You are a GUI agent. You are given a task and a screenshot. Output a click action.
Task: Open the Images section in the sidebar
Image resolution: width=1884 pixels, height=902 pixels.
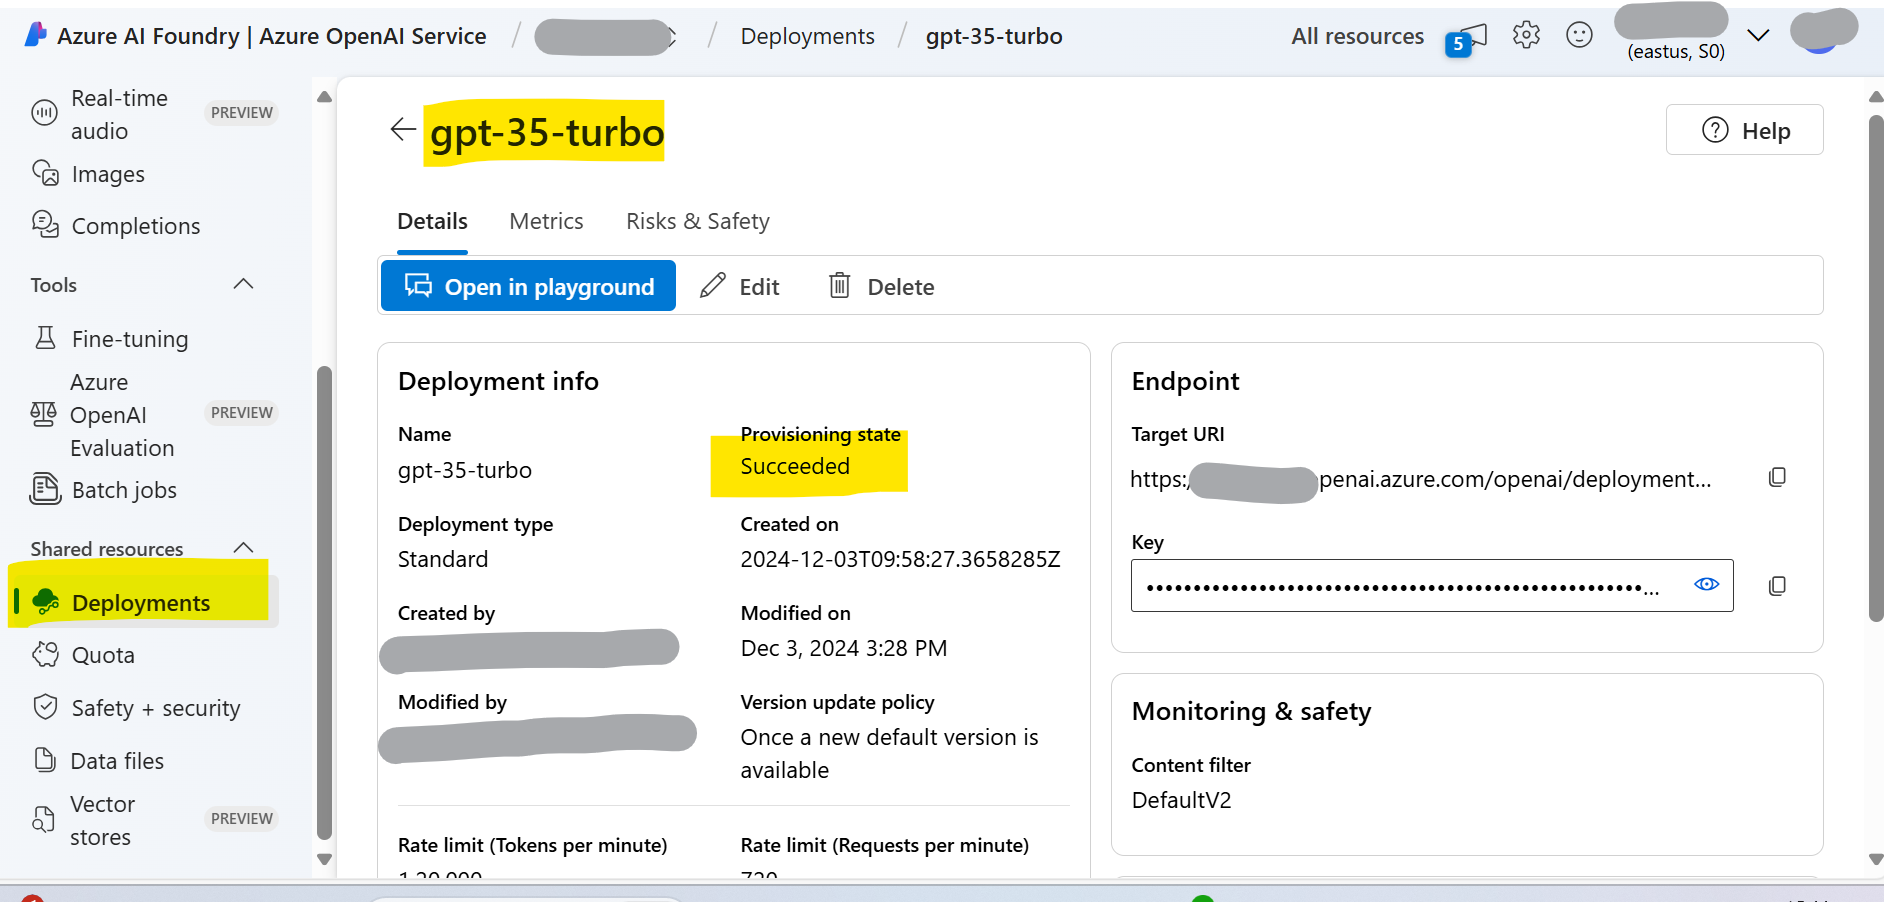point(107,173)
